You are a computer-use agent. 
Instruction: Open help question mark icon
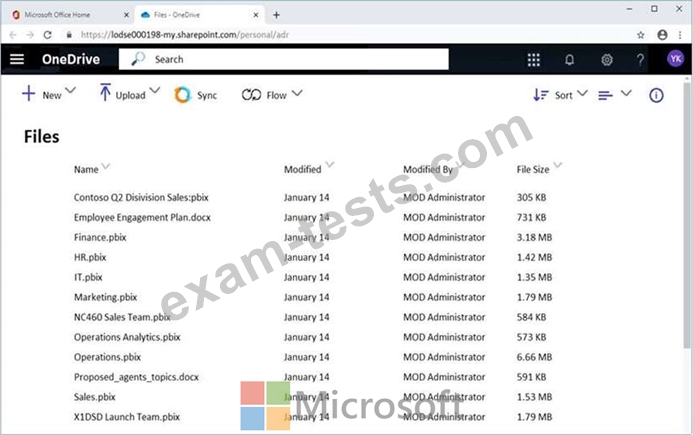point(640,60)
